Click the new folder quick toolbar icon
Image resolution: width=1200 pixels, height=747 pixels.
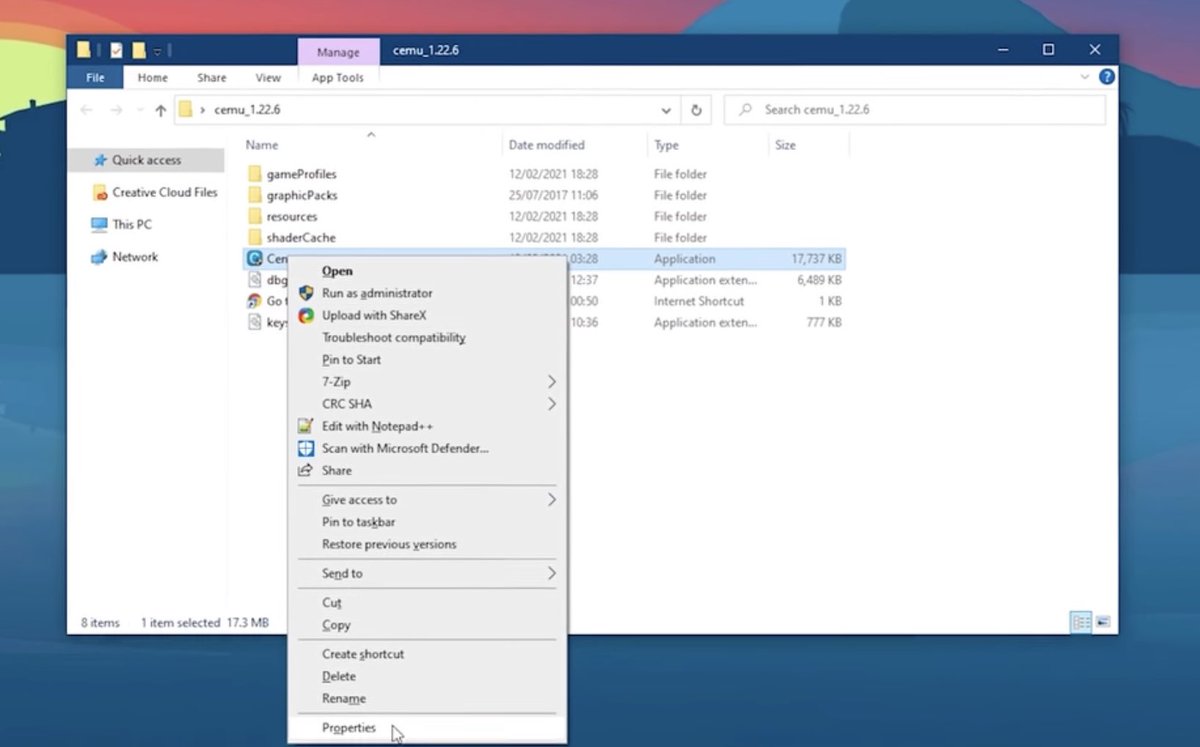(x=139, y=50)
